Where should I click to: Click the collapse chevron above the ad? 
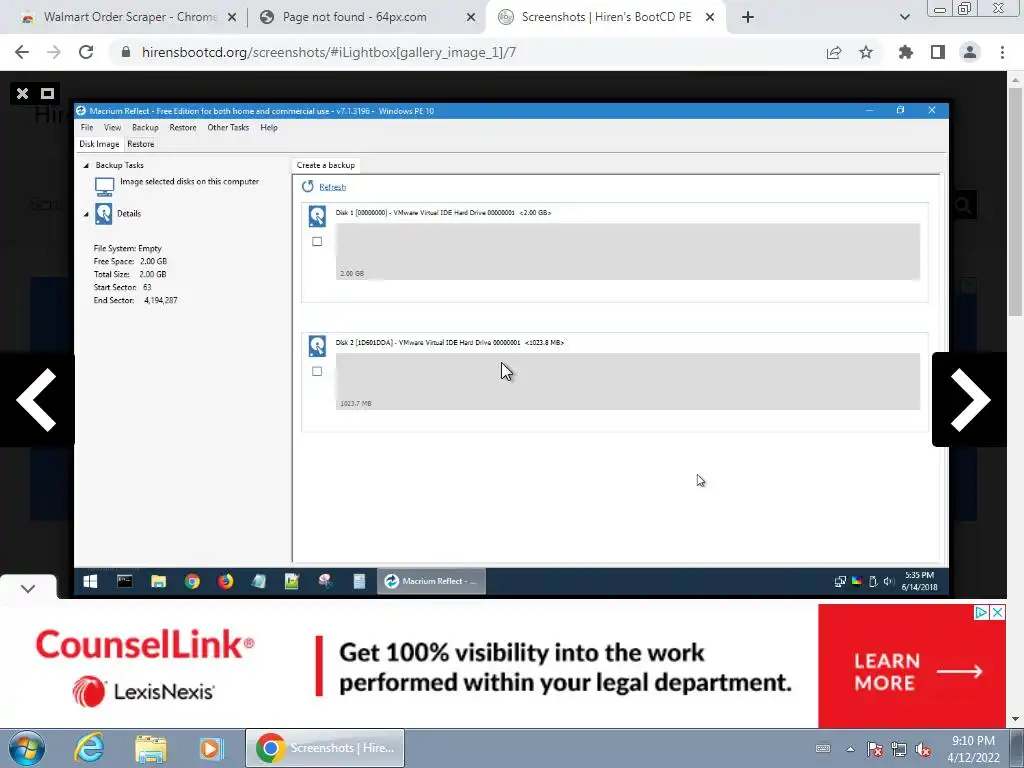[x=27, y=588]
